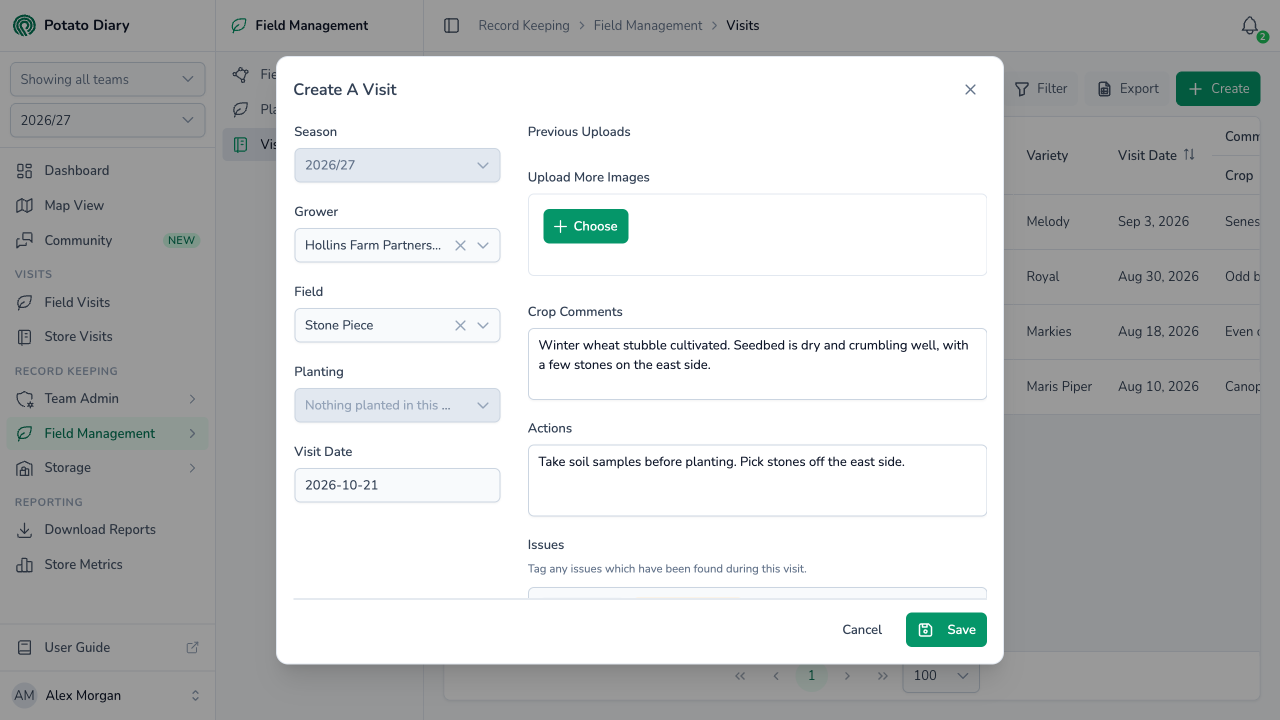
Task: Open the Season dropdown in the dialog
Action: (x=397, y=165)
